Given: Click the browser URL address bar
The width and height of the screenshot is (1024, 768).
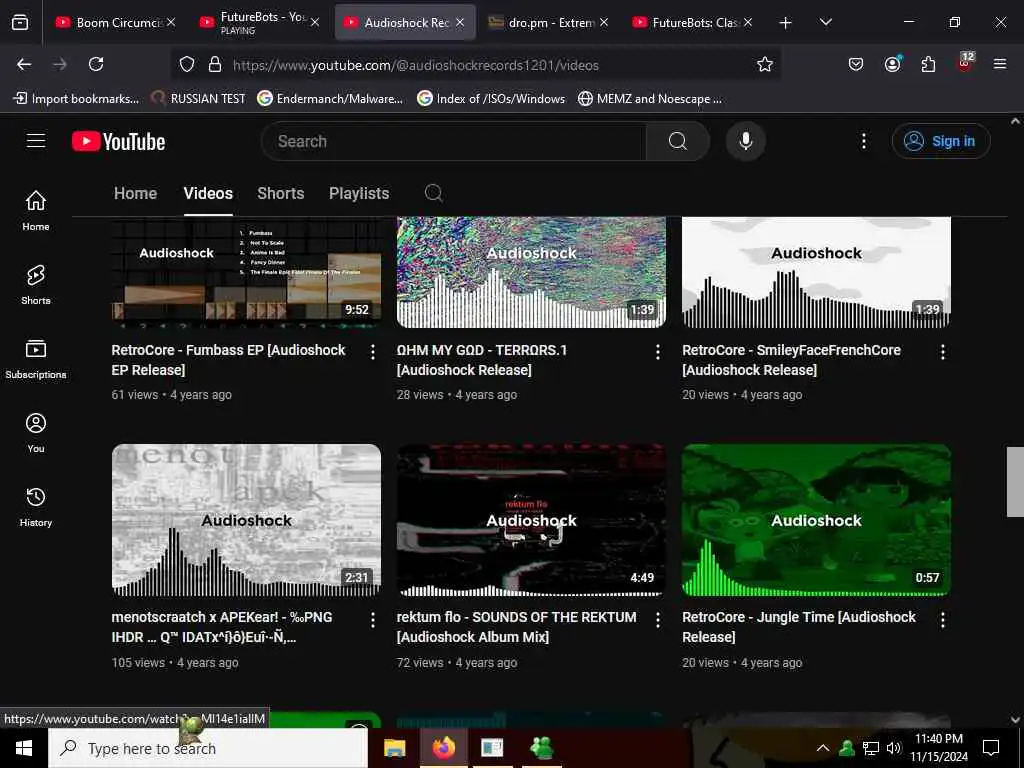Looking at the screenshot, I should click(475, 65).
